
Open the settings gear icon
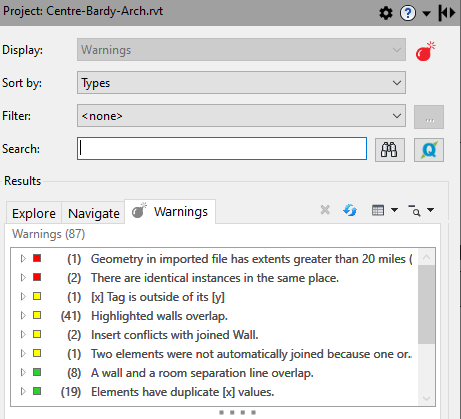click(x=386, y=13)
